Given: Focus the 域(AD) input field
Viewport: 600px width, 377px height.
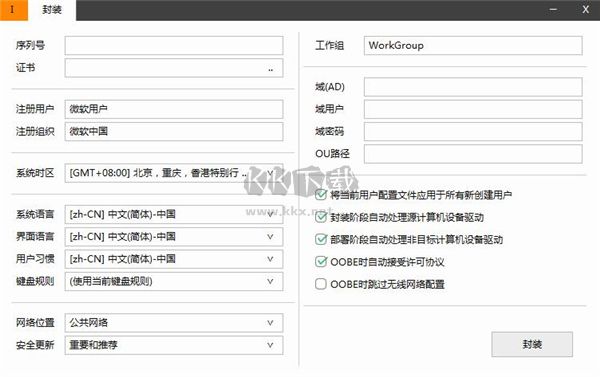Looking at the screenshot, I should [x=473, y=87].
